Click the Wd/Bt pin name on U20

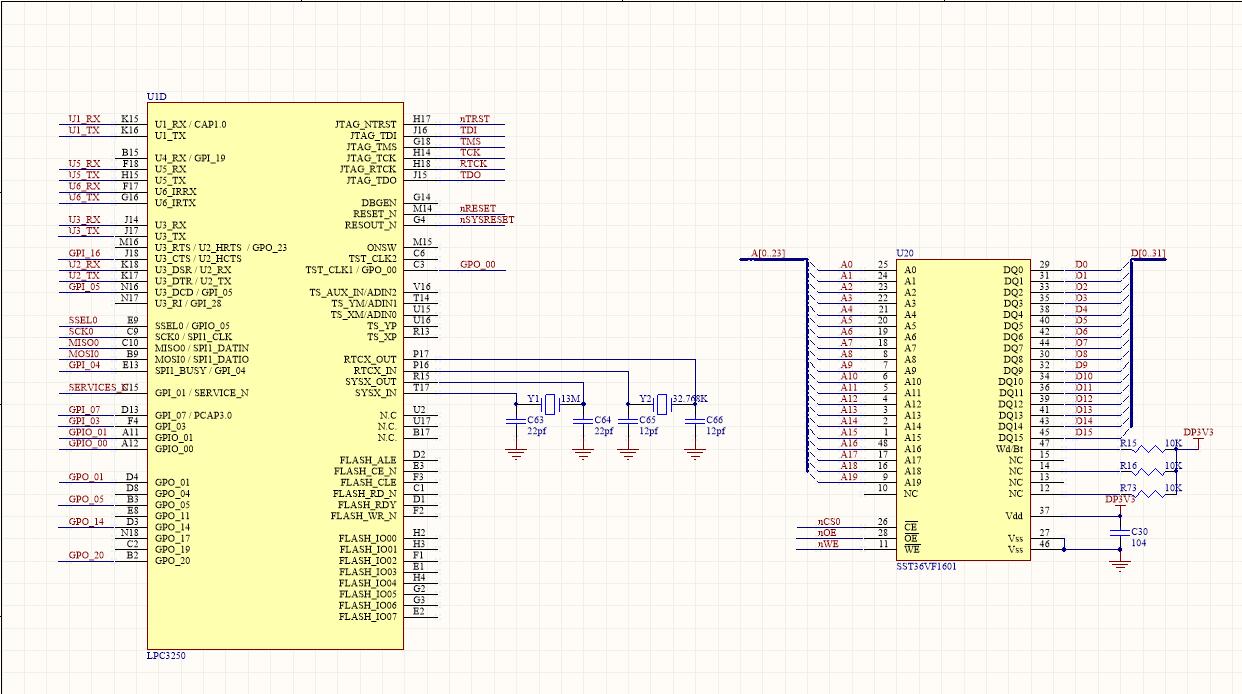pyautogui.click(x=1008, y=449)
